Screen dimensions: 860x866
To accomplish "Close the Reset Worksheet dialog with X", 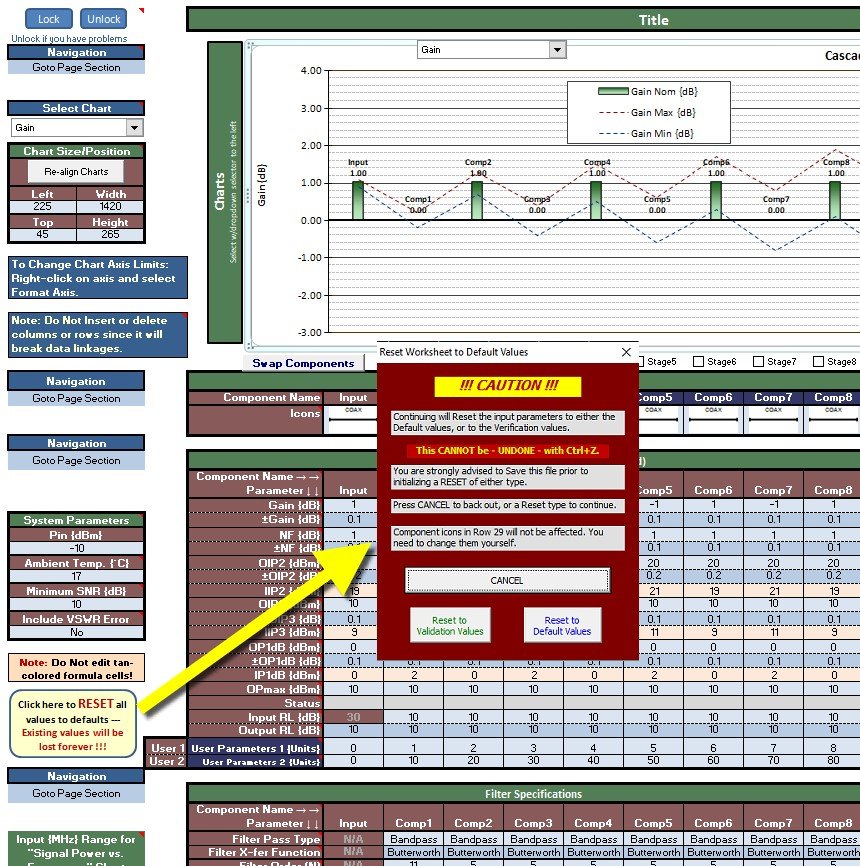I will click(x=626, y=352).
